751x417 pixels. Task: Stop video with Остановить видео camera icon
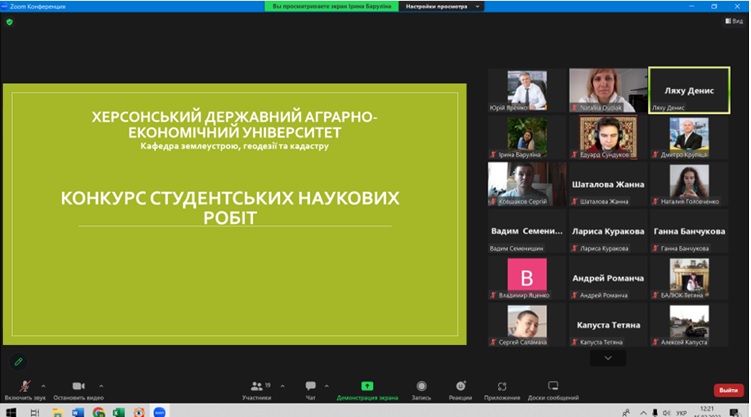79,386
